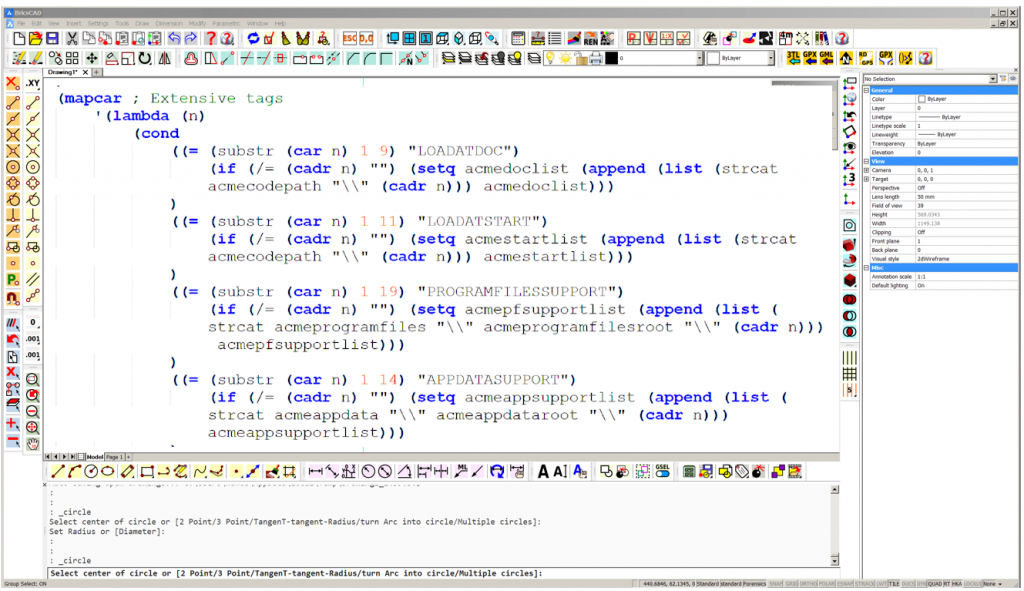Image resolution: width=1024 pixels, height=591 pixels.
Task: Add a new drawing tab with plus
Action: (x=97, y=72)
